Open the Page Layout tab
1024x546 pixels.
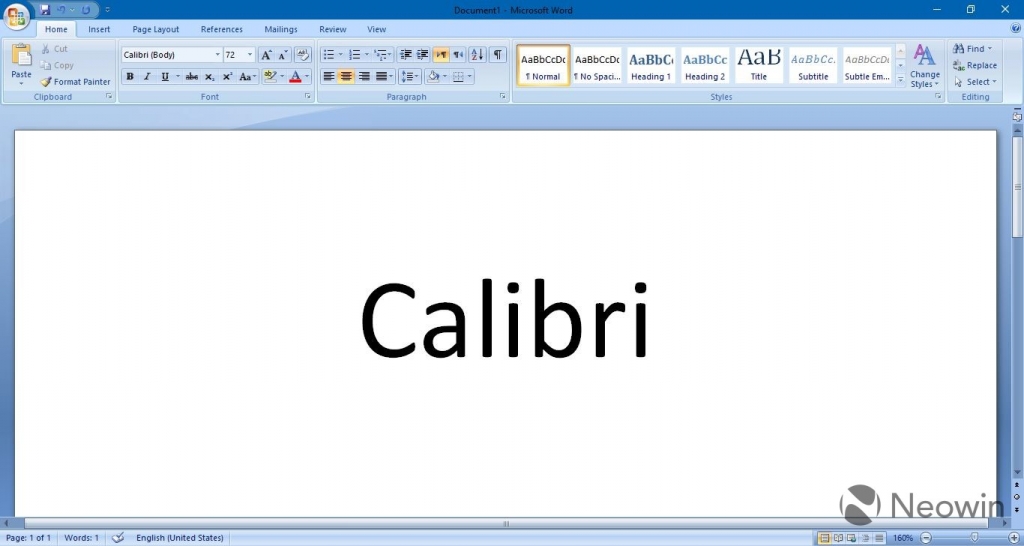tap(156, 30)
